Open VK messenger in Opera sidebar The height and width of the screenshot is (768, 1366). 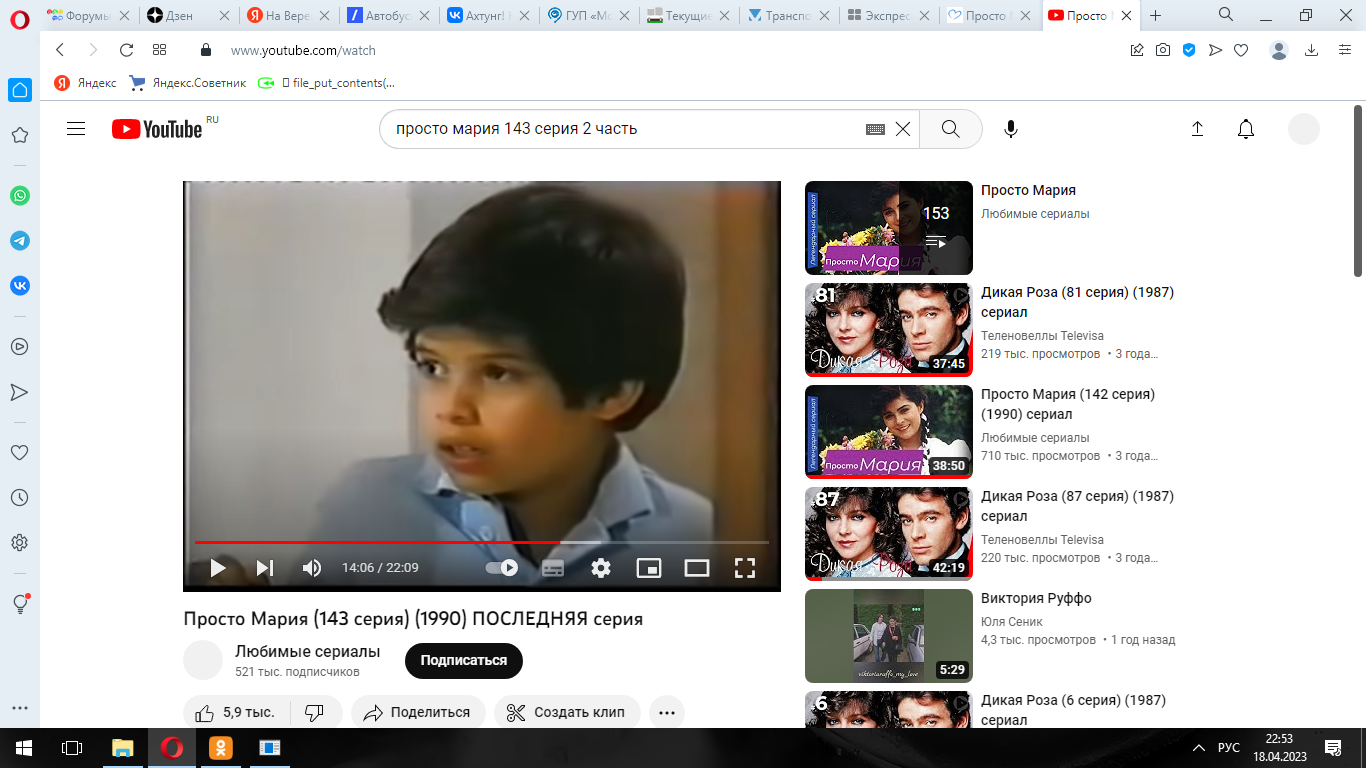click(20, 286)
